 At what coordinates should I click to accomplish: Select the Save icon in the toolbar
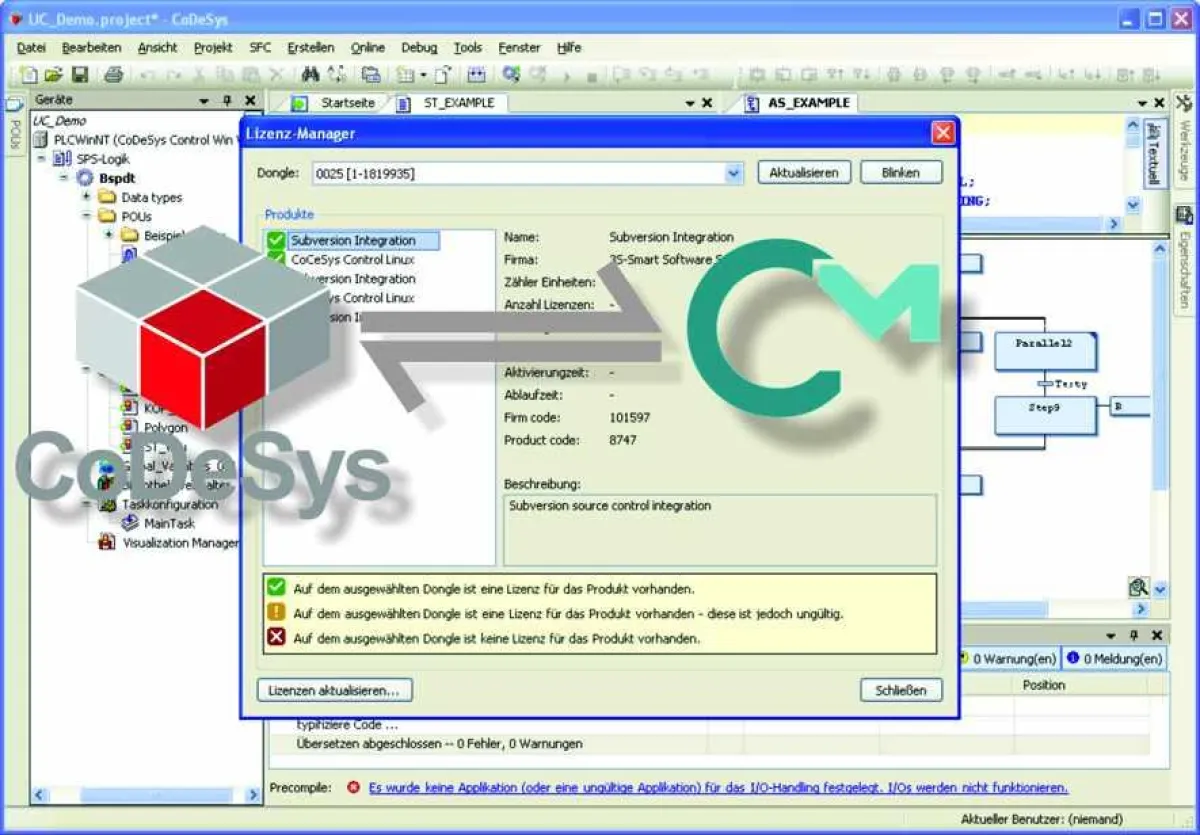point(78,74)
